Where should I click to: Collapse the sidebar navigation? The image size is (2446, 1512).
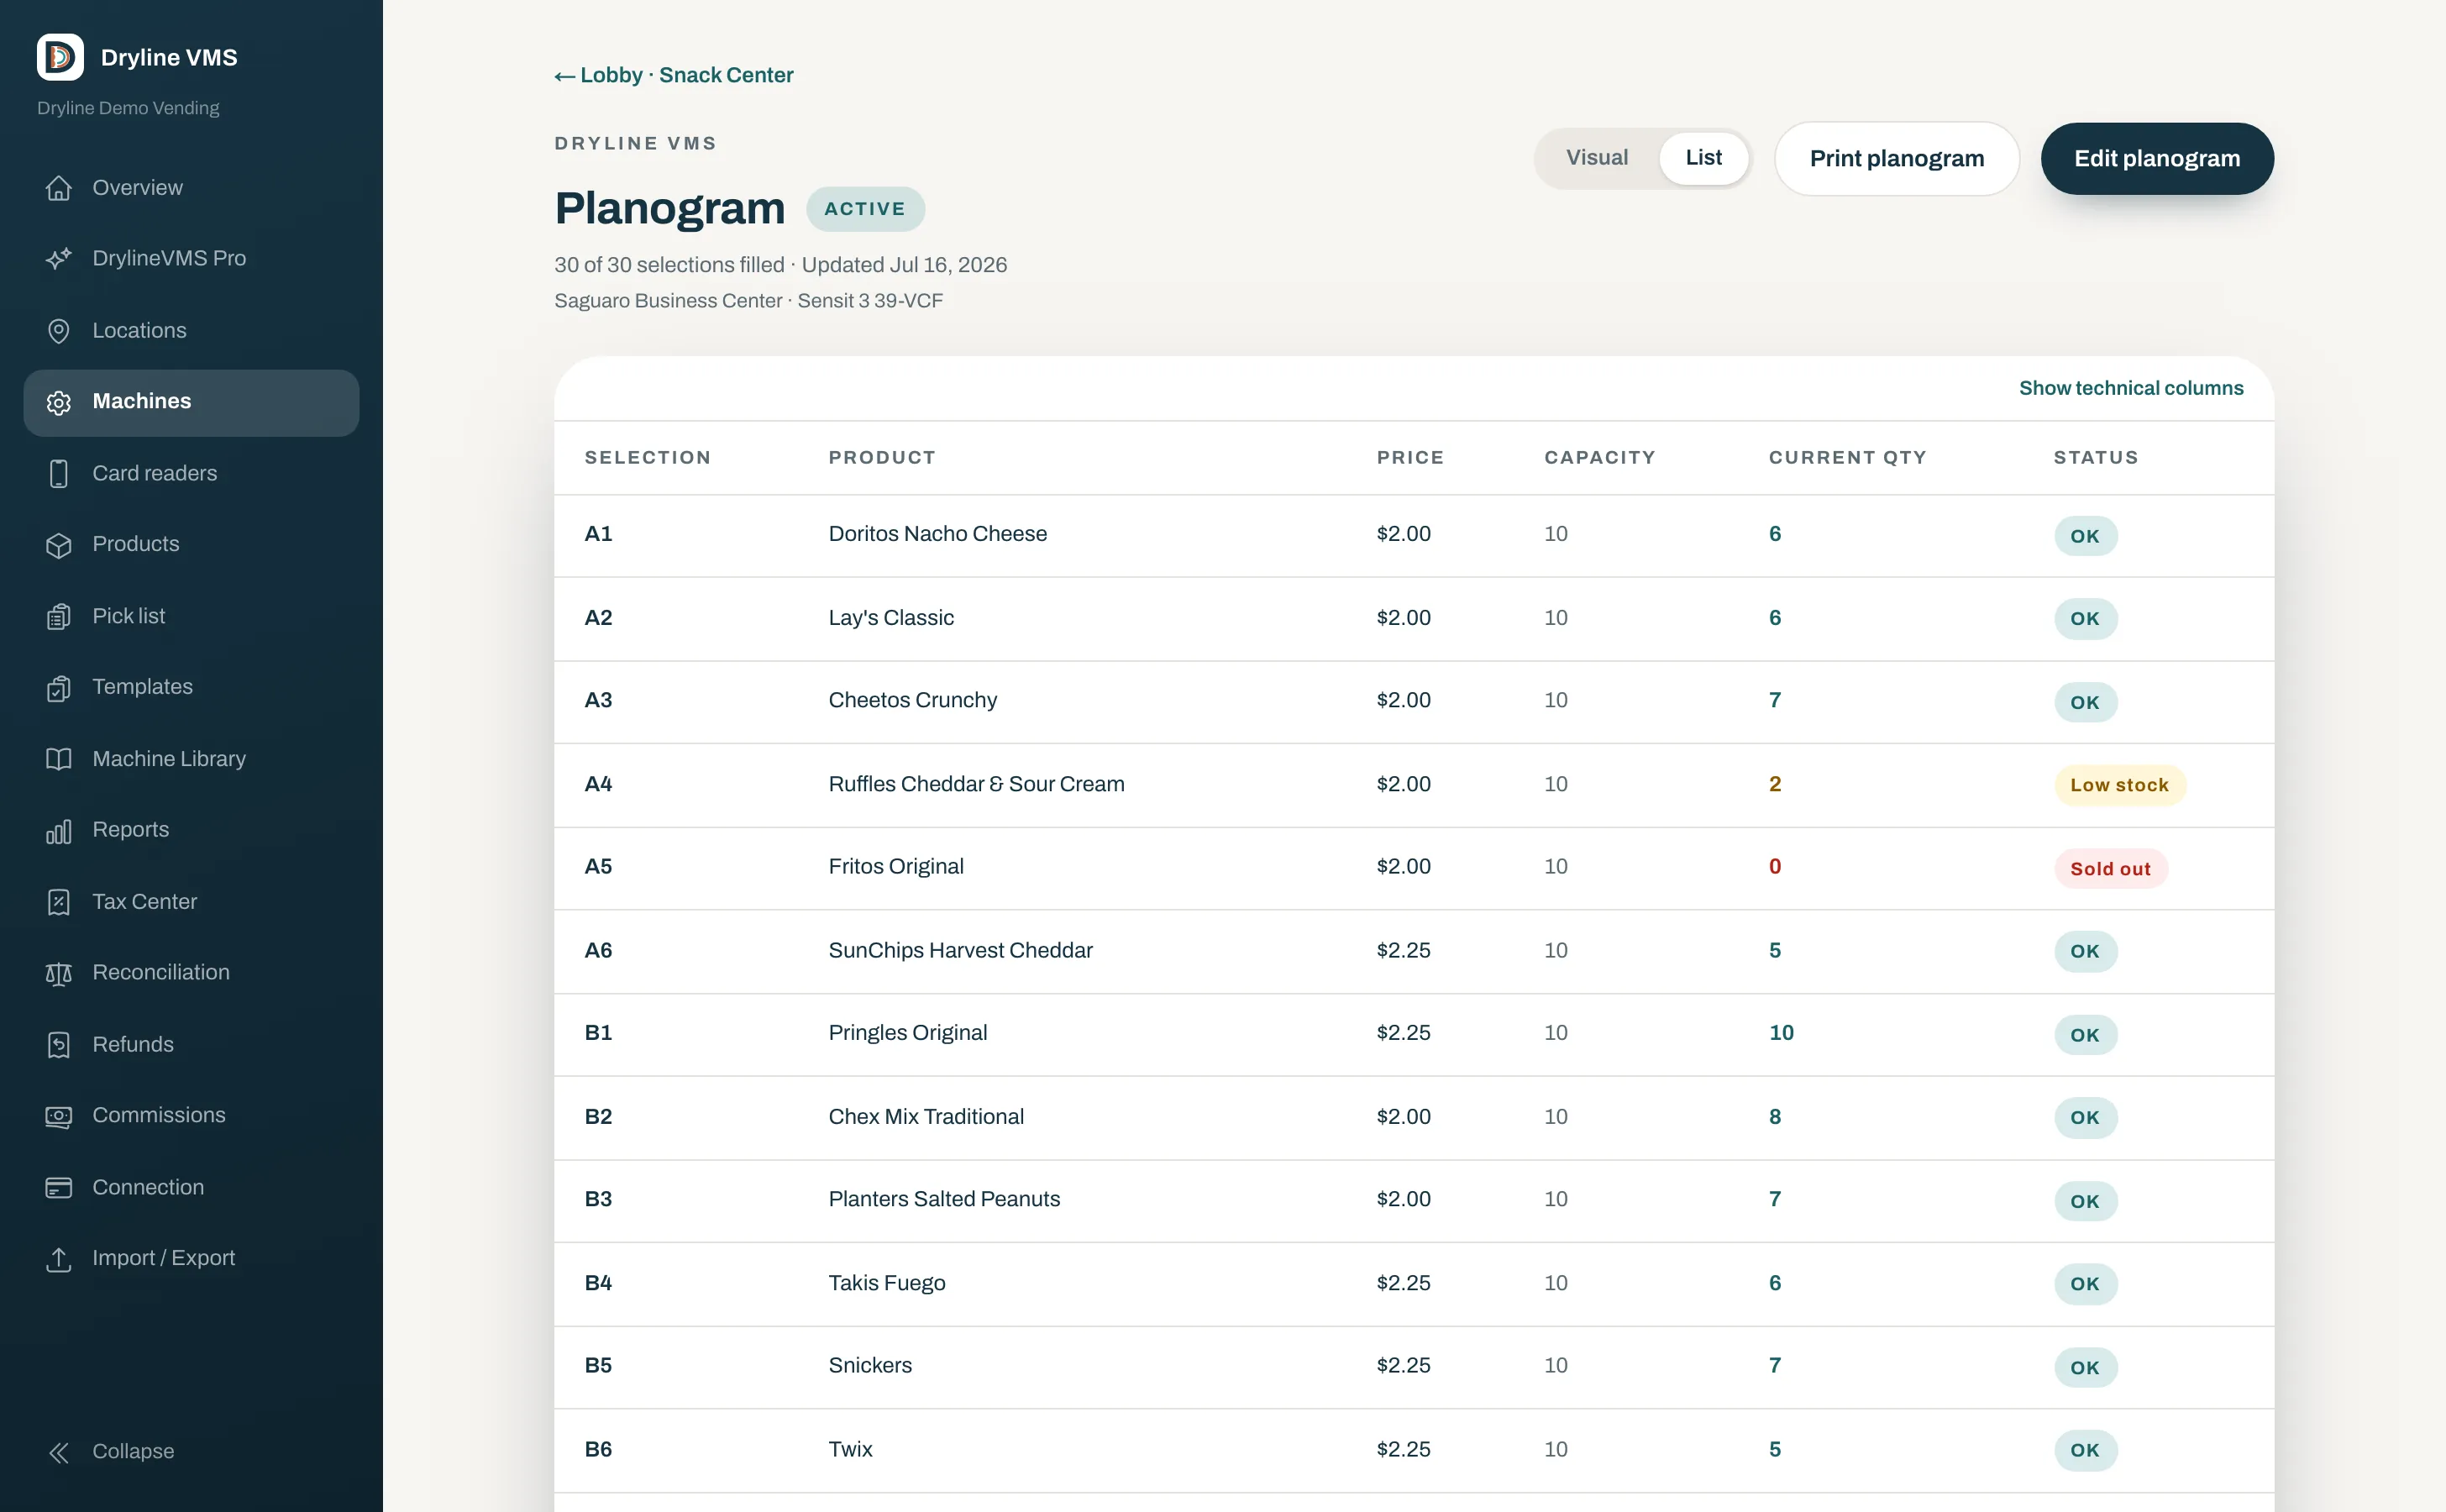pos(111,1451)
